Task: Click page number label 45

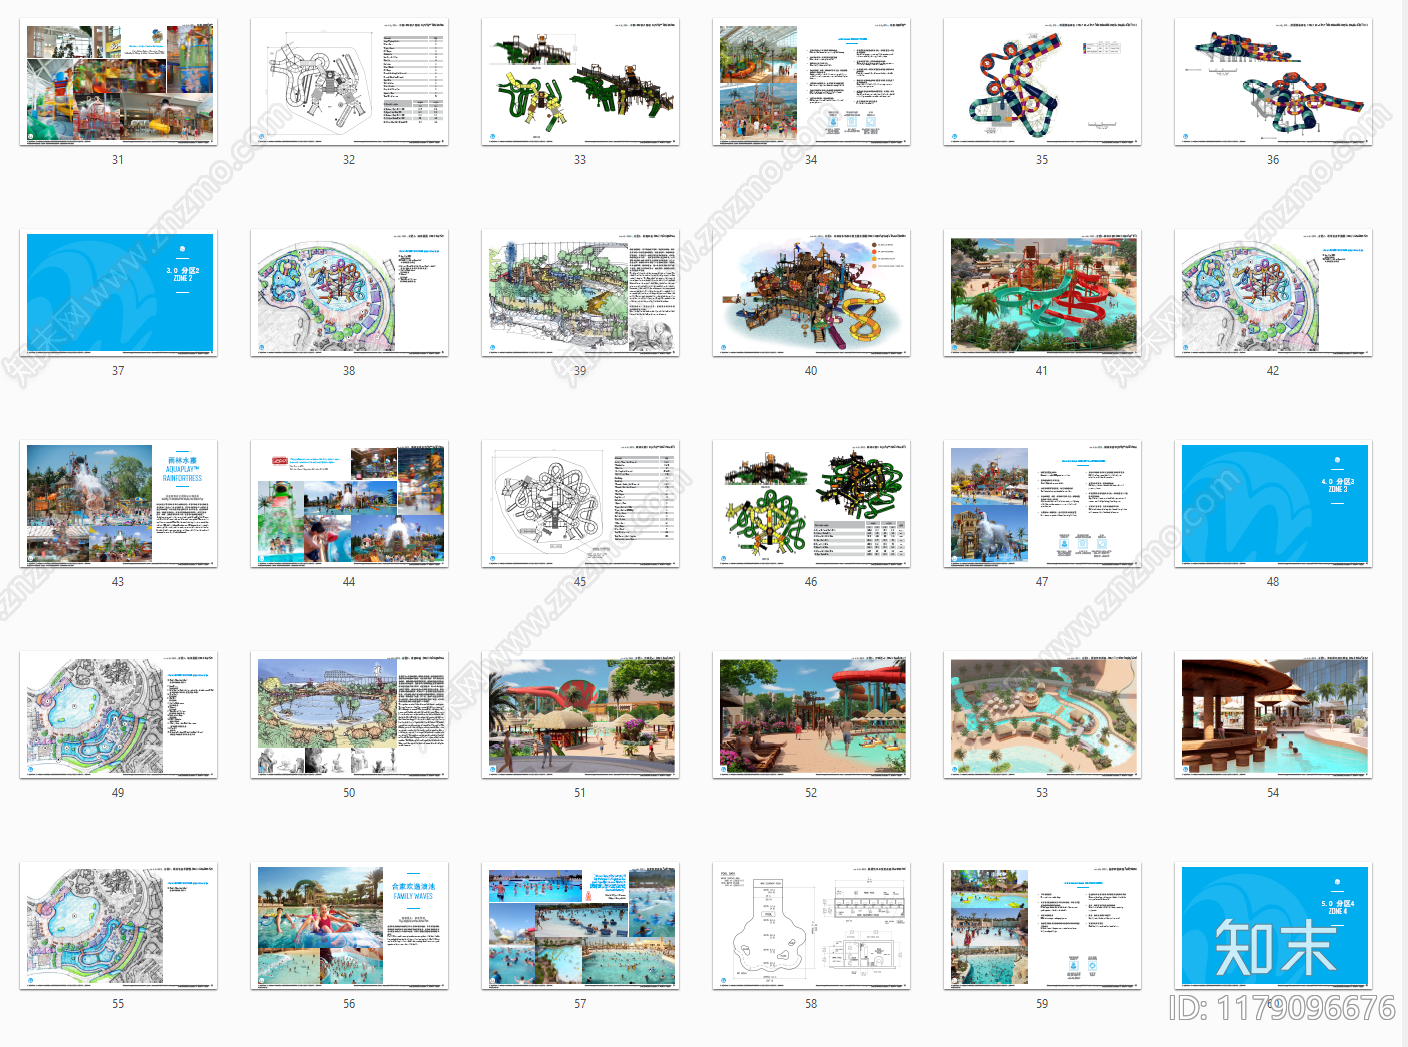Action: (x=580, y=582)
